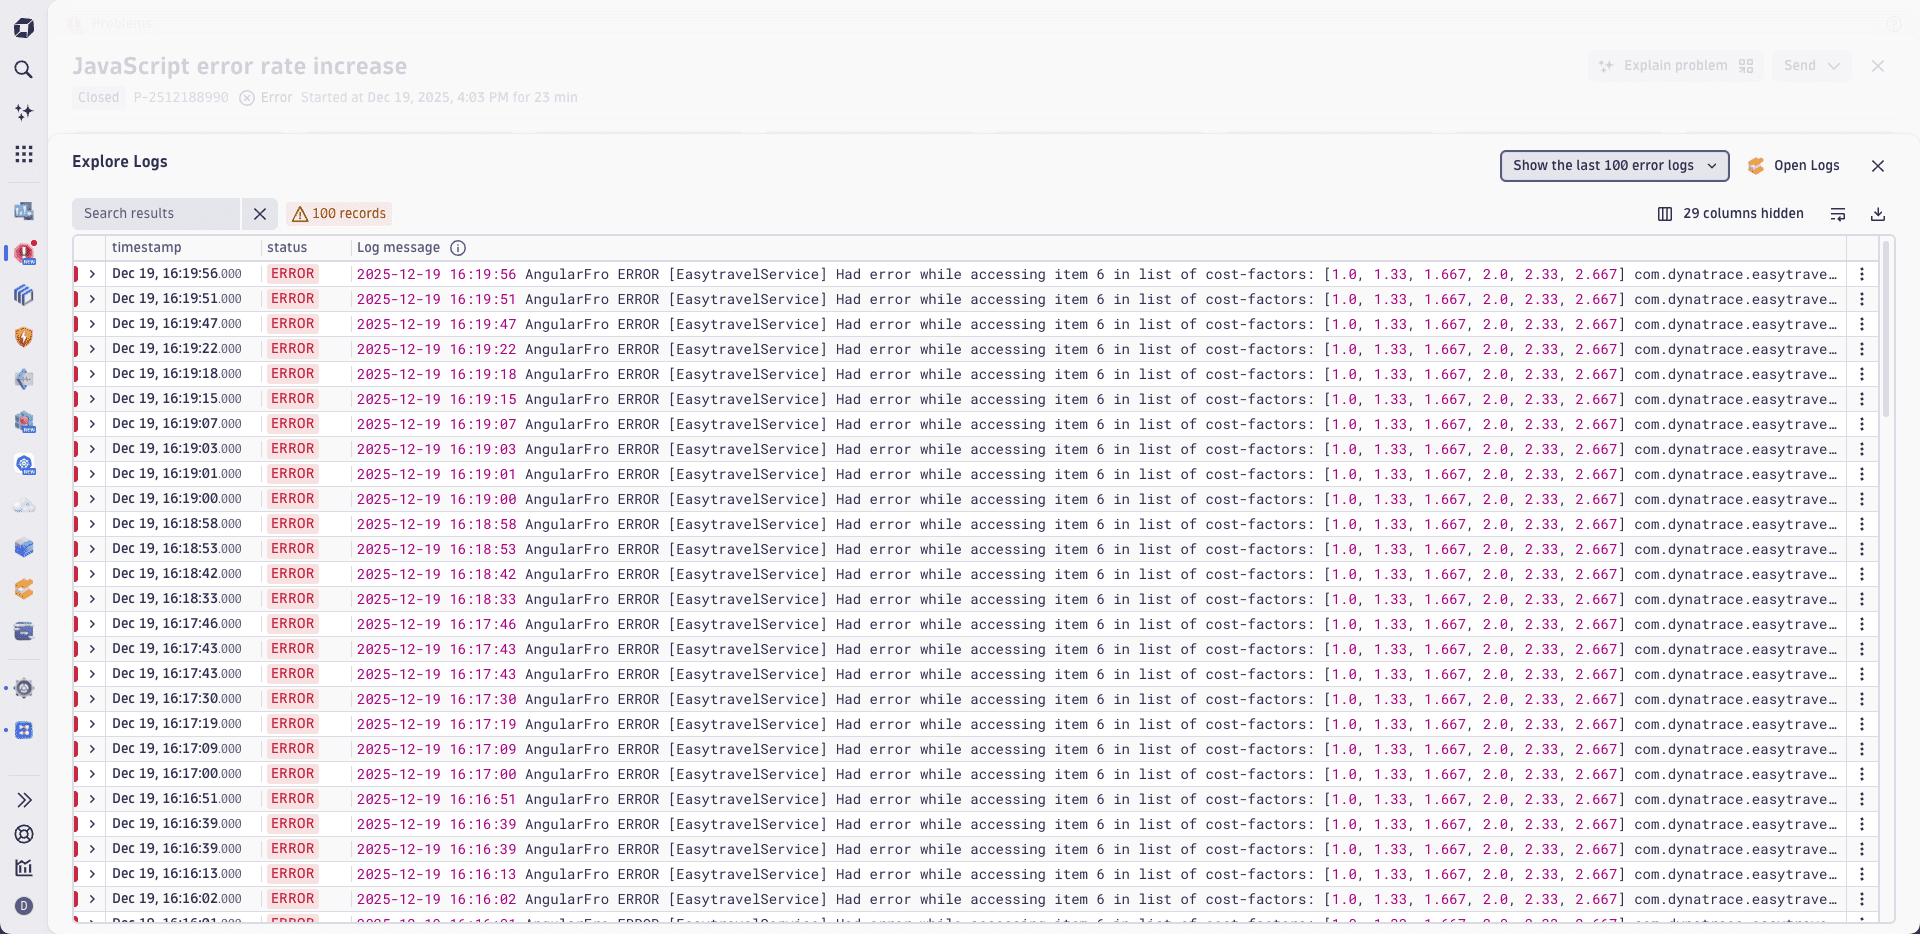
Task: Open the 'Show the last 100 error logs' dropdown
Action: coord(1613,165)
